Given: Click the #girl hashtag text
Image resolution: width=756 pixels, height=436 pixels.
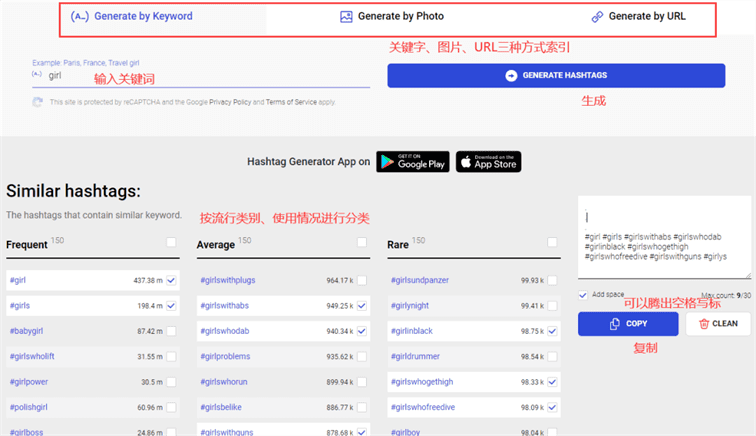Looking at the screenshot, I should [18, 280].
